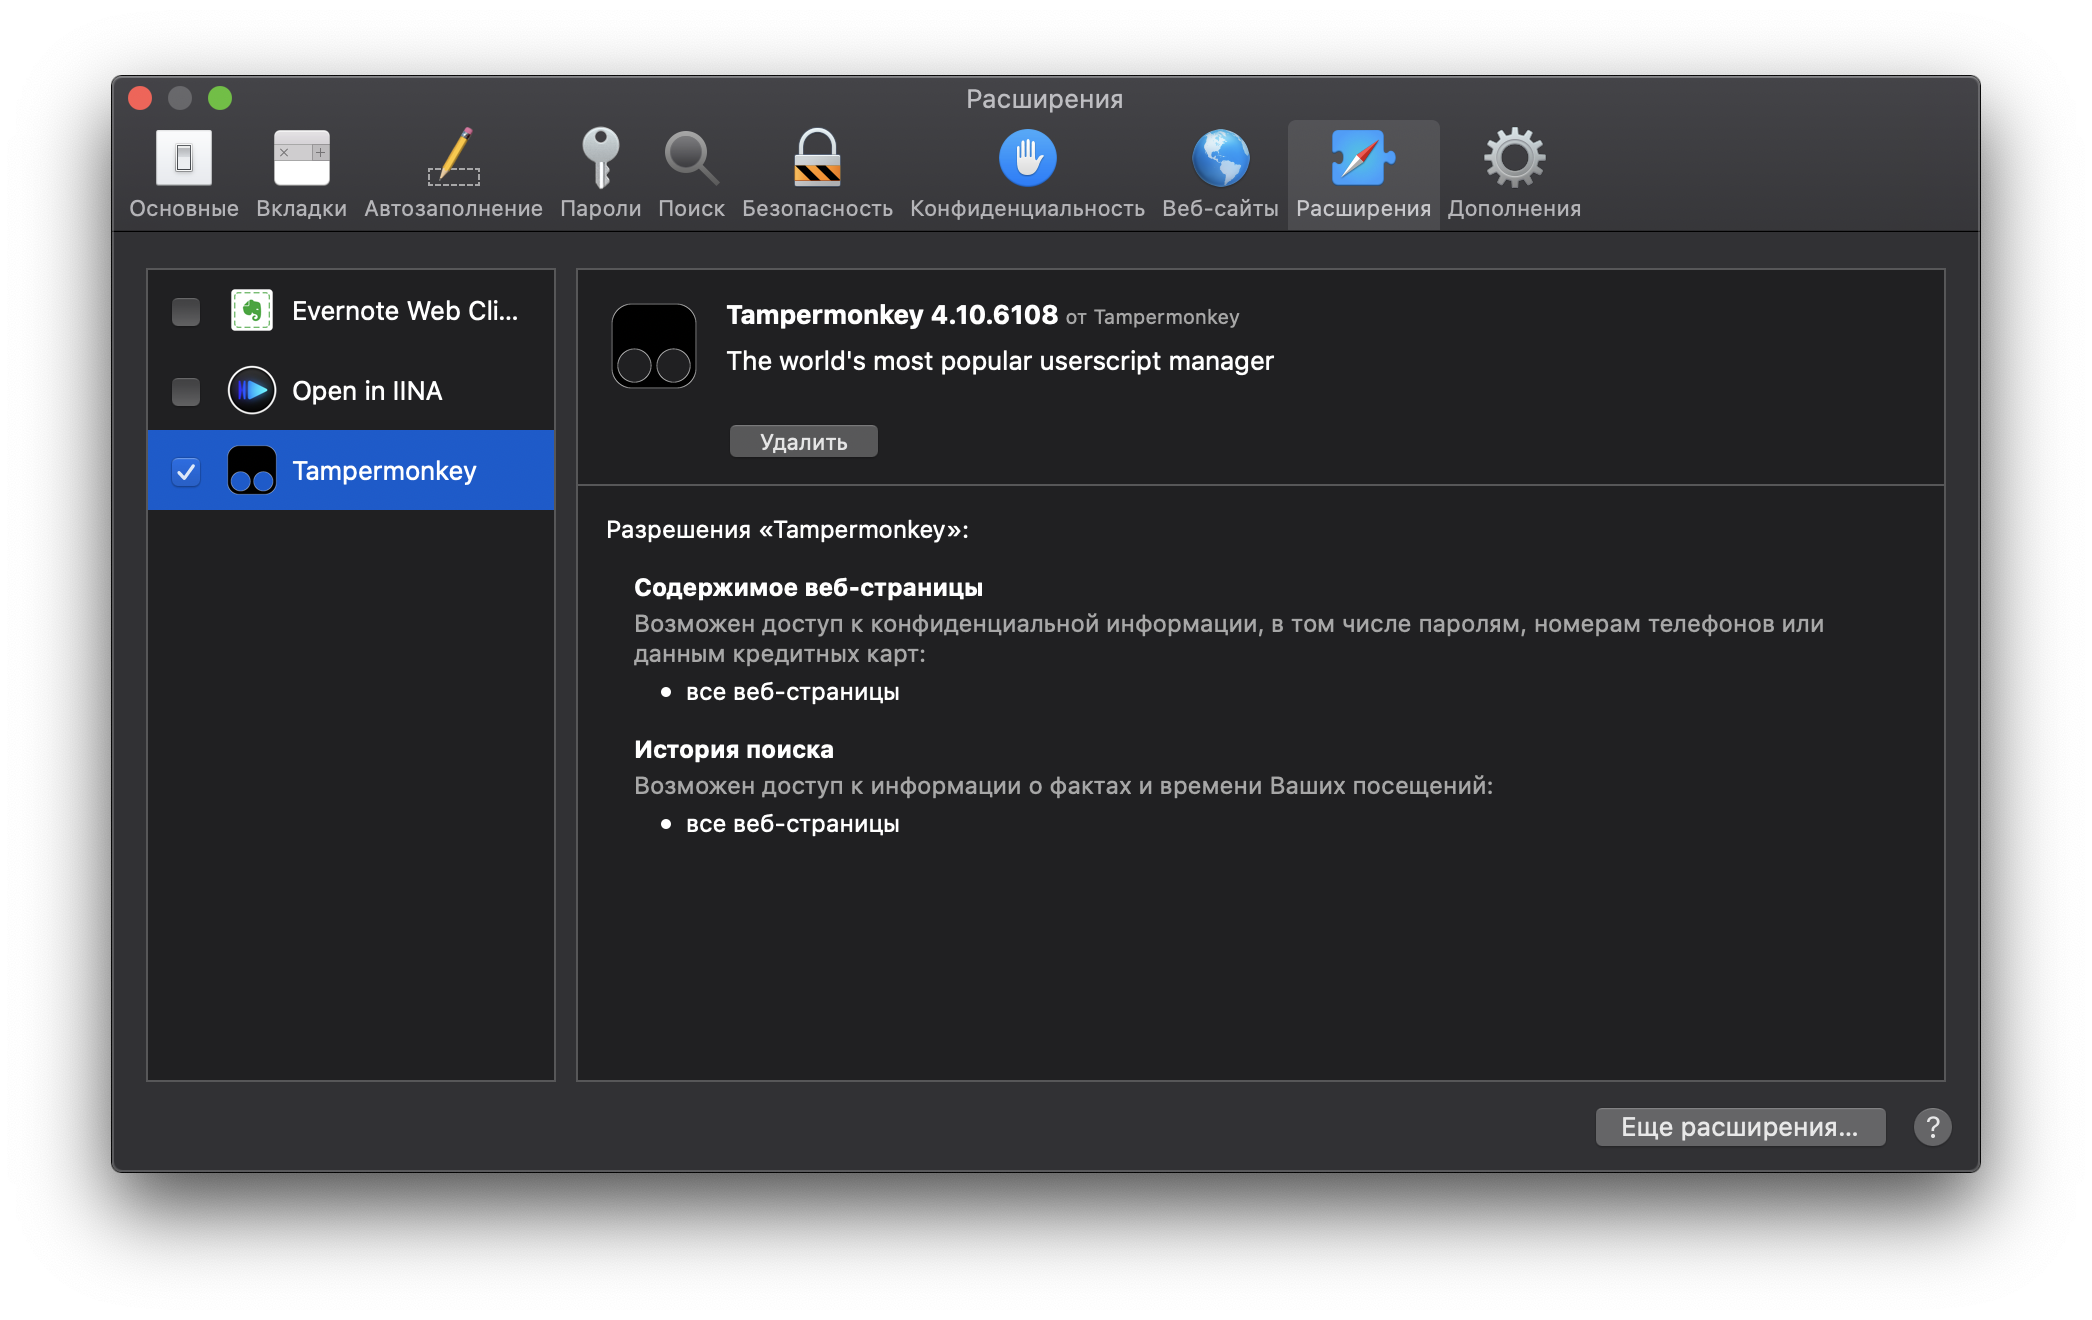Image resolution: width=2092 pixels, height=1320 pixels.
Task: Enable the Evernote Web Clipper checkbox
Action: (186, 312)
